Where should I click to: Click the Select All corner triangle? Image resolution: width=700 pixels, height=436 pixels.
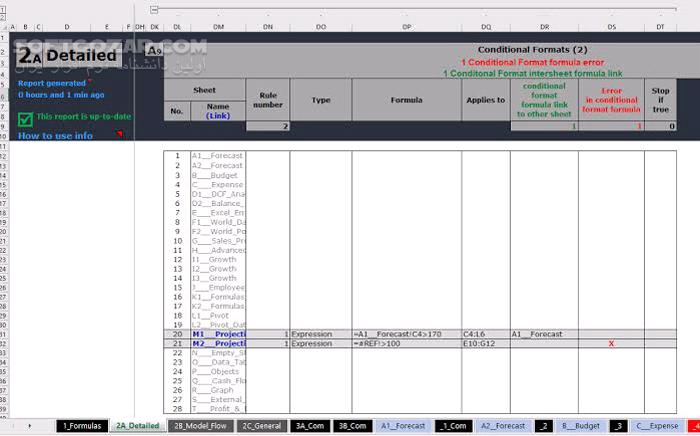coord(4,27)
